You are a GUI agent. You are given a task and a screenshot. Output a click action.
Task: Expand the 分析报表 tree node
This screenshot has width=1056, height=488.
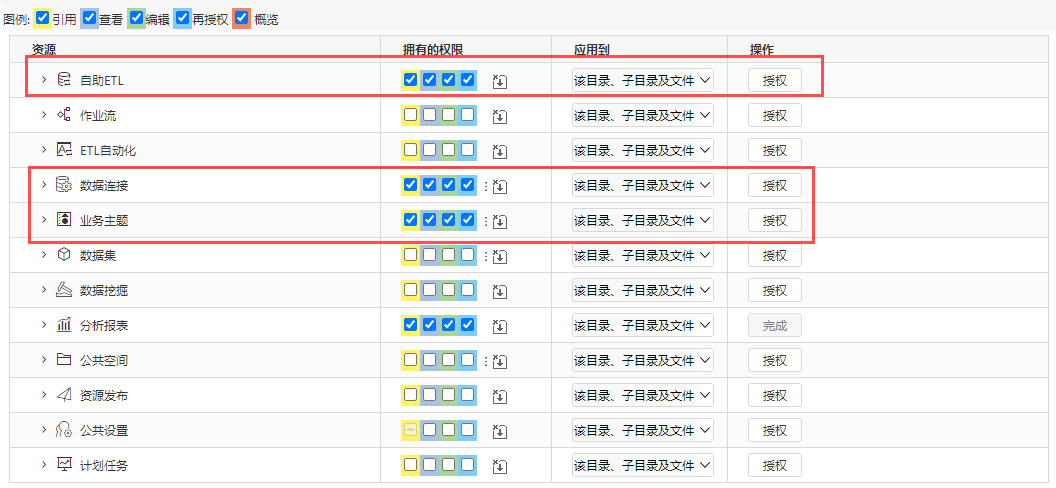pos(44,326)
